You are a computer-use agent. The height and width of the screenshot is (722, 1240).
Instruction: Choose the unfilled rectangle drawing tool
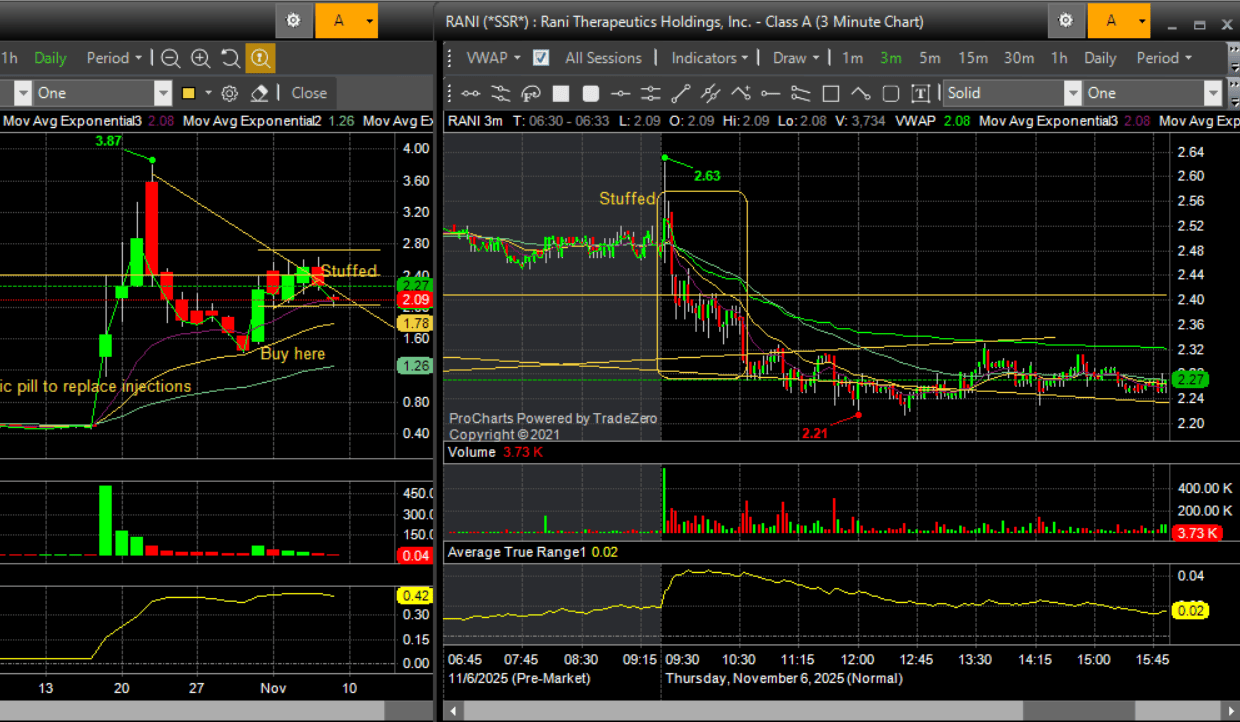tap(830, 93)
